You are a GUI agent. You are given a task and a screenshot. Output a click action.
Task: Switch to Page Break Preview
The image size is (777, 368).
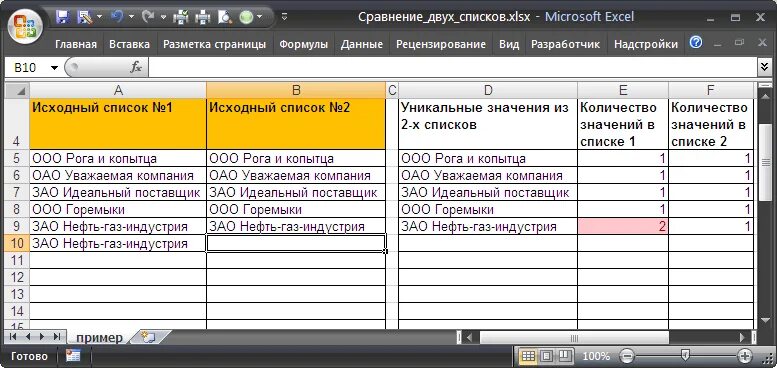tap(565, 356)
